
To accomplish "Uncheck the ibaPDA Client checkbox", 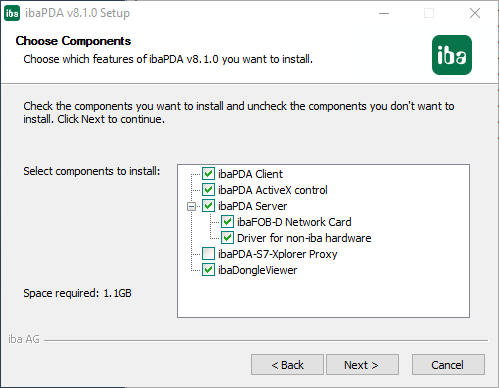I will pos(208,174).
